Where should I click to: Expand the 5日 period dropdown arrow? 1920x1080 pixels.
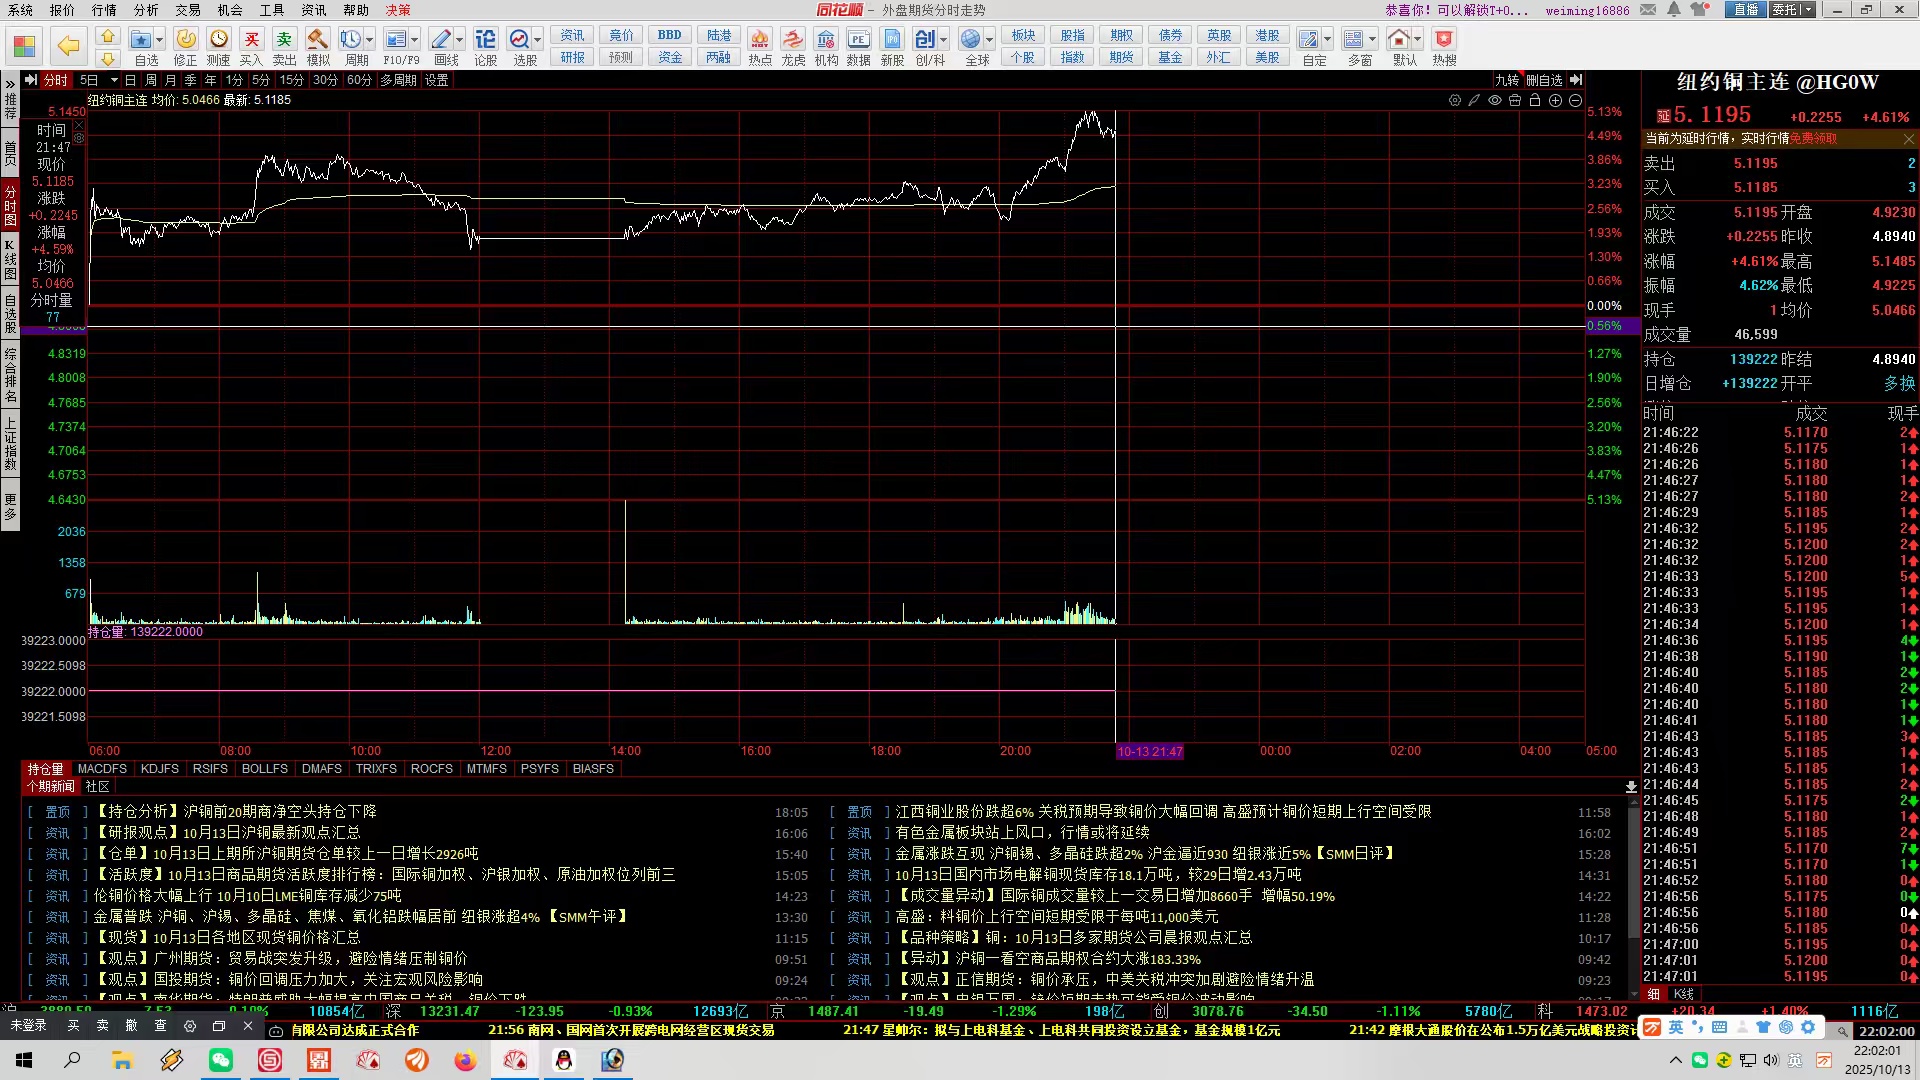coord(114,80)
